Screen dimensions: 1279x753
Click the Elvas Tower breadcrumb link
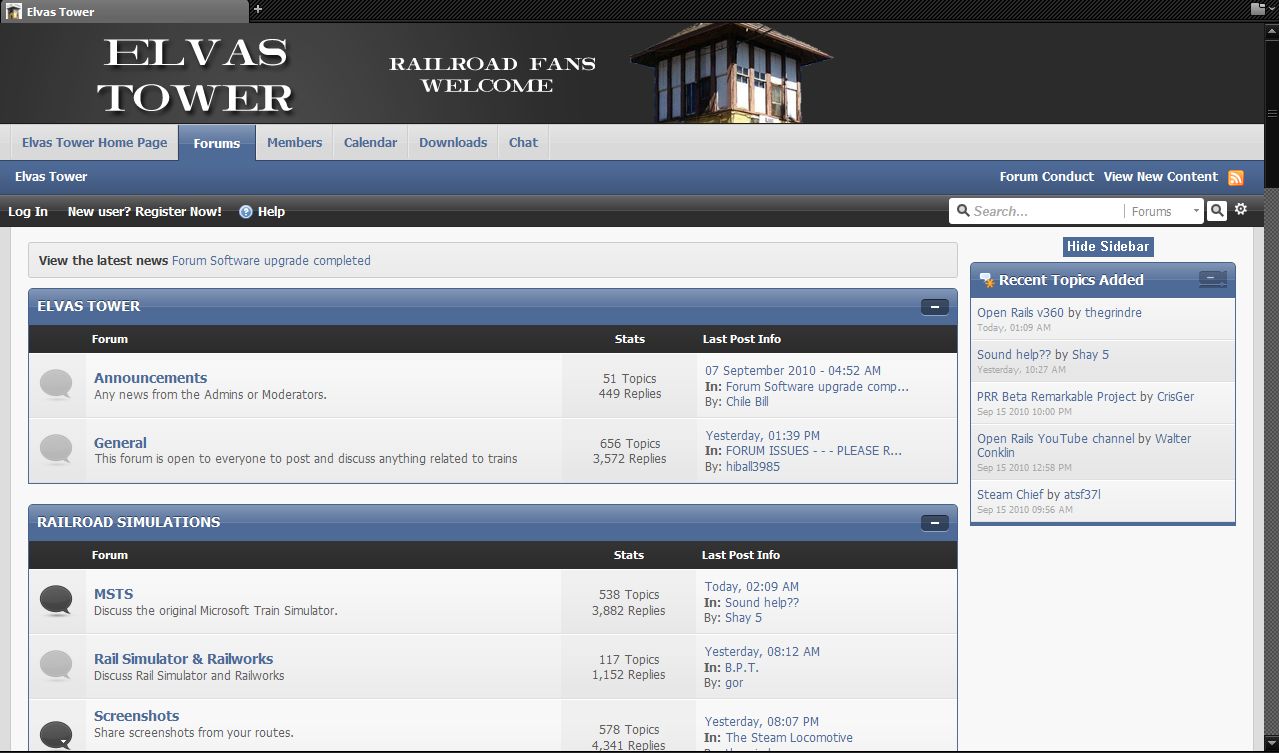click(x=51, y=177)
